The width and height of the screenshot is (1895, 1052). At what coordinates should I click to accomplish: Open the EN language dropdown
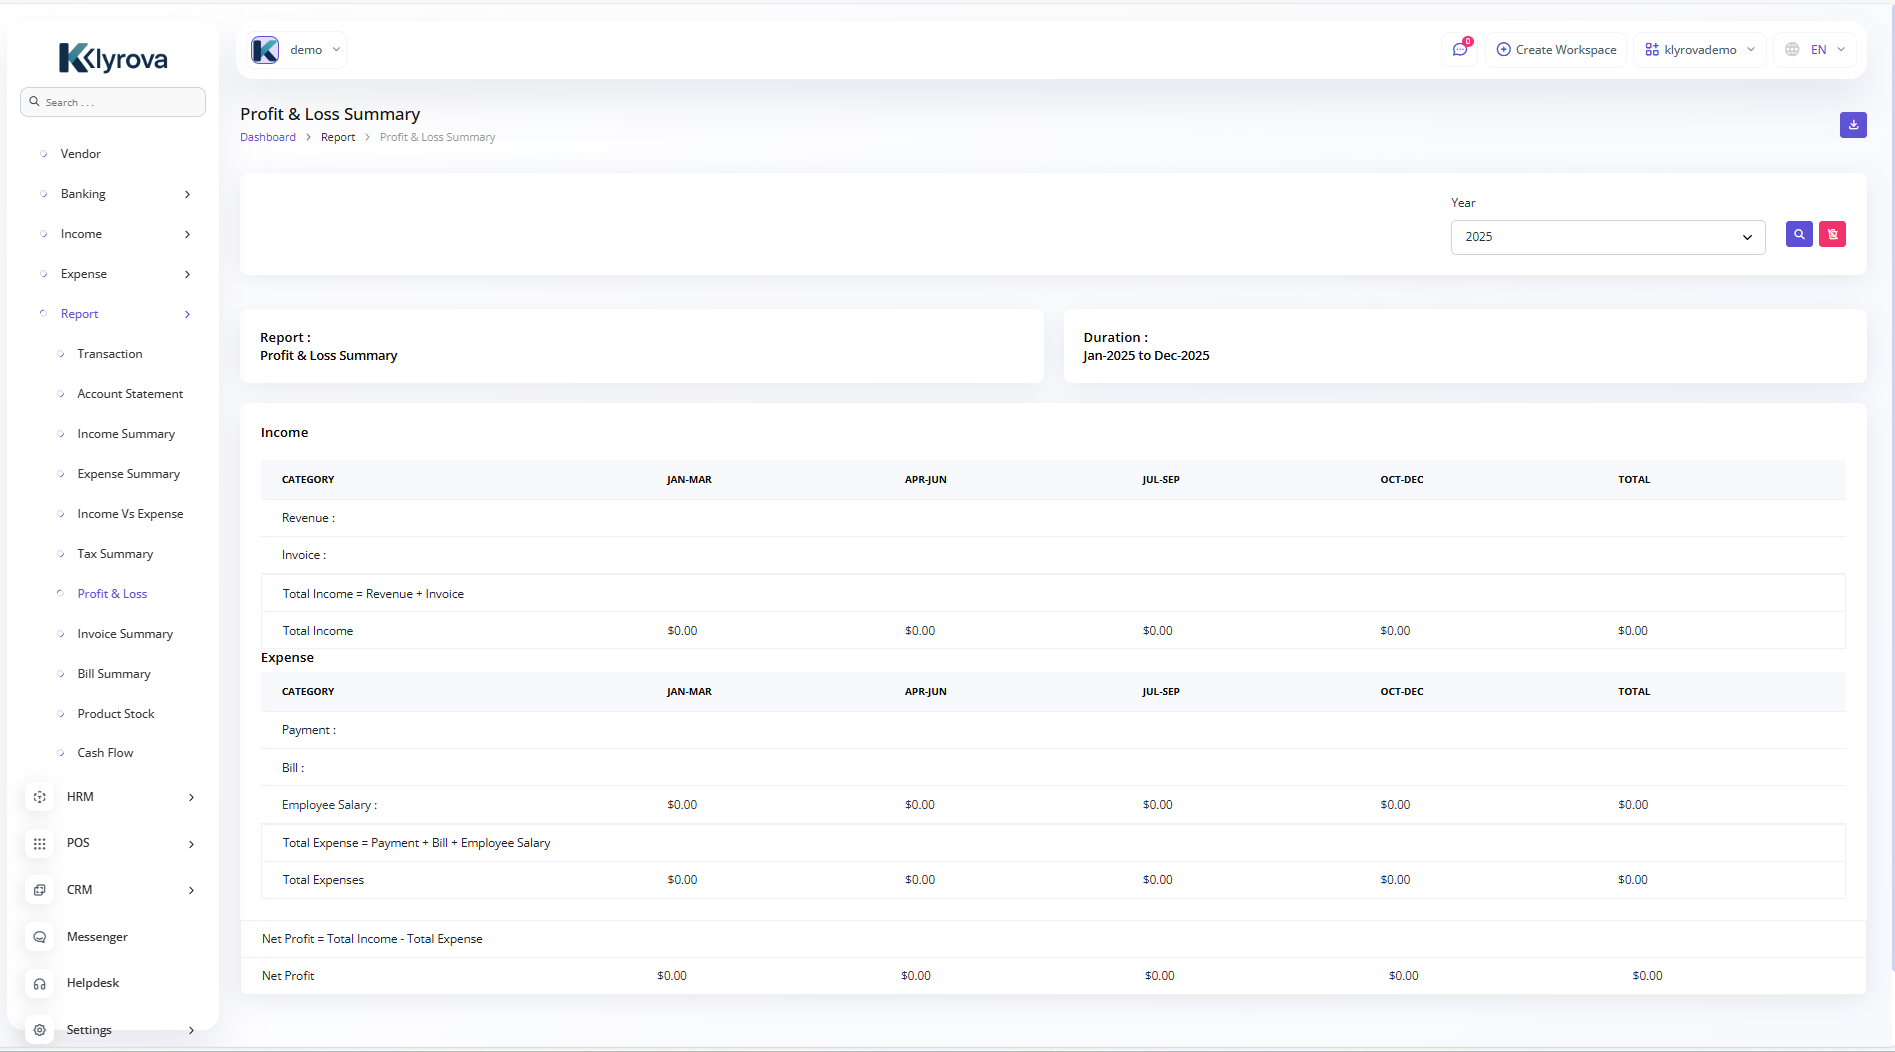click(1815, 50)
